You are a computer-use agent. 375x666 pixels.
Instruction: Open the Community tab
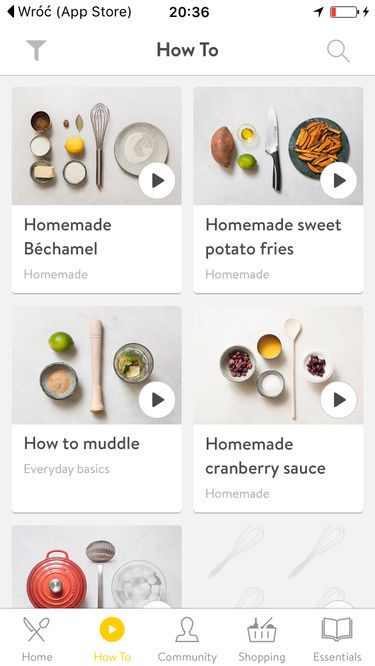(x=187, y=639)
